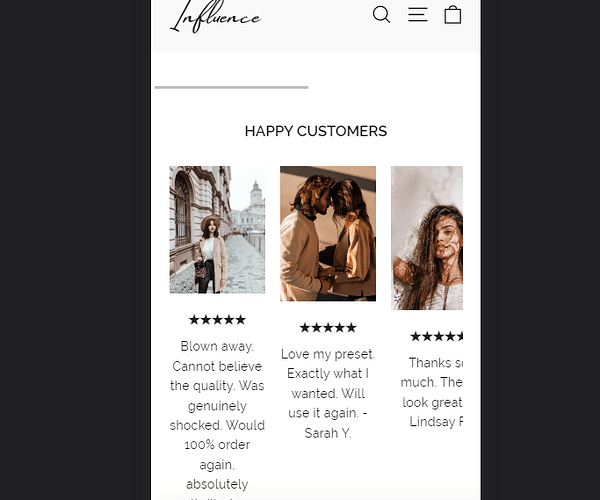Click the gray slider progress bar
The image size is (600, 500).
[232, 87]
